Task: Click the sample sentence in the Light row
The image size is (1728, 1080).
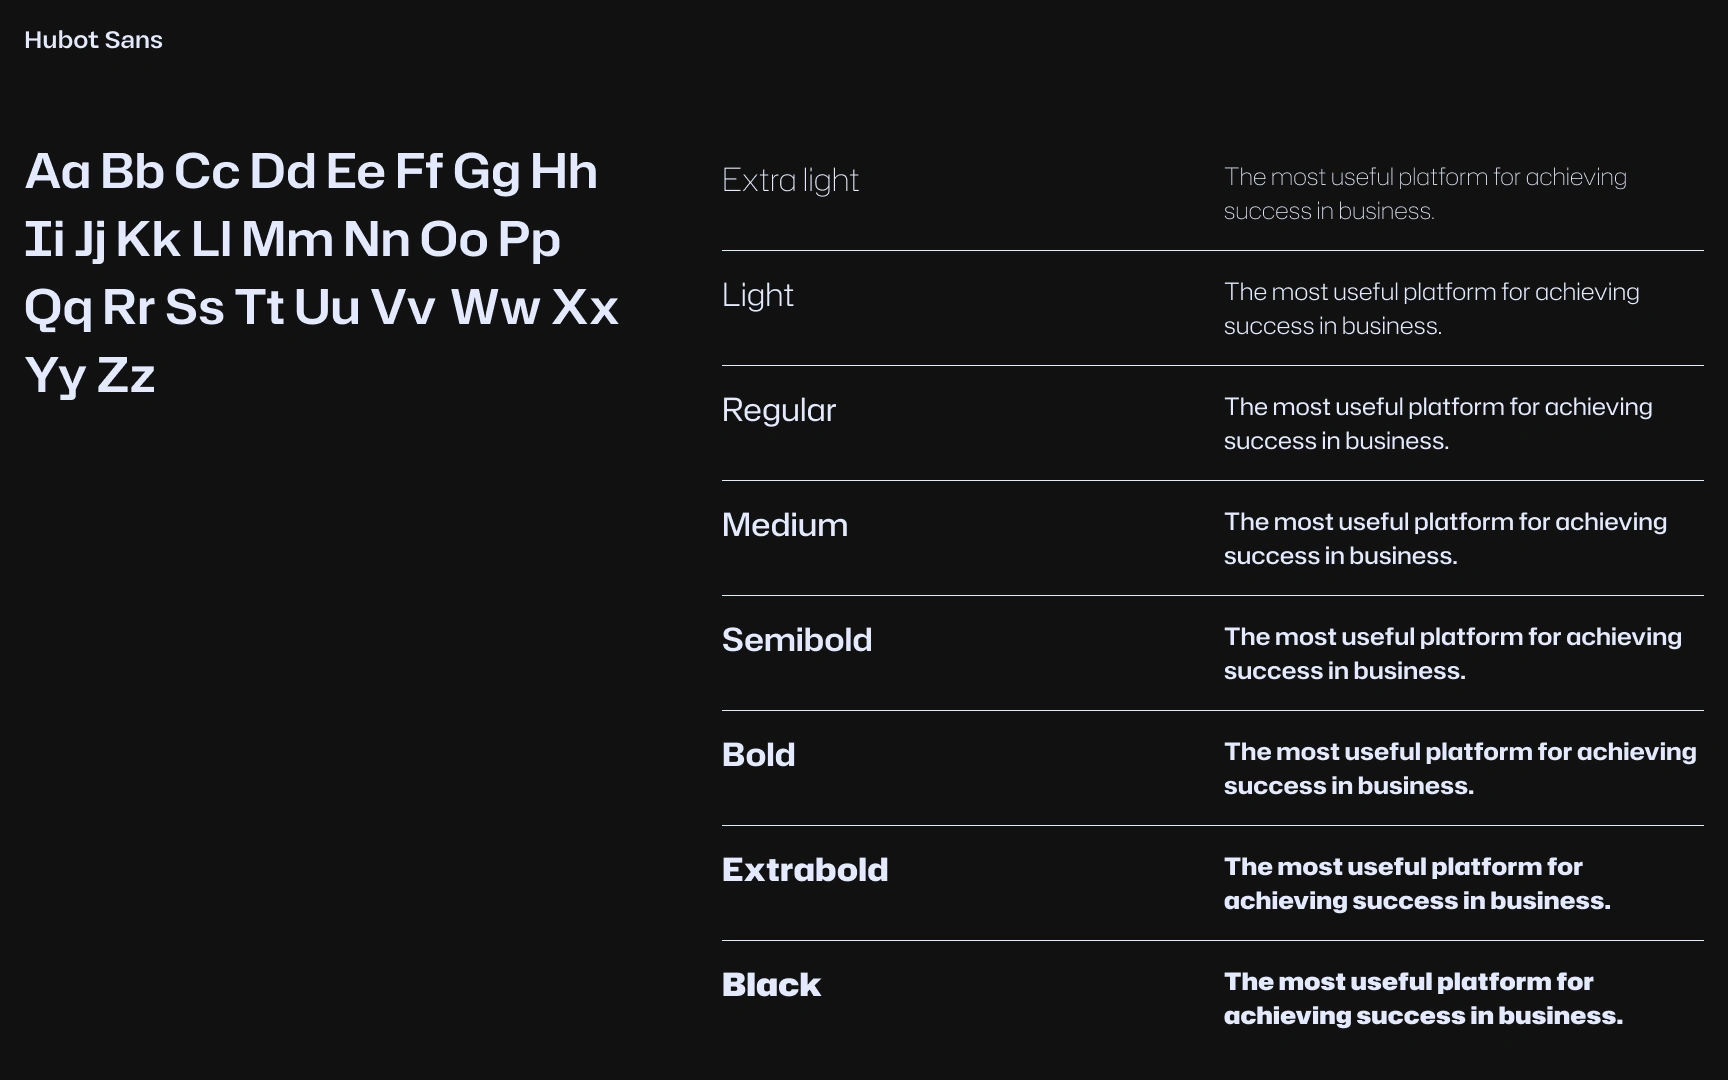Action: [1430, 309]
